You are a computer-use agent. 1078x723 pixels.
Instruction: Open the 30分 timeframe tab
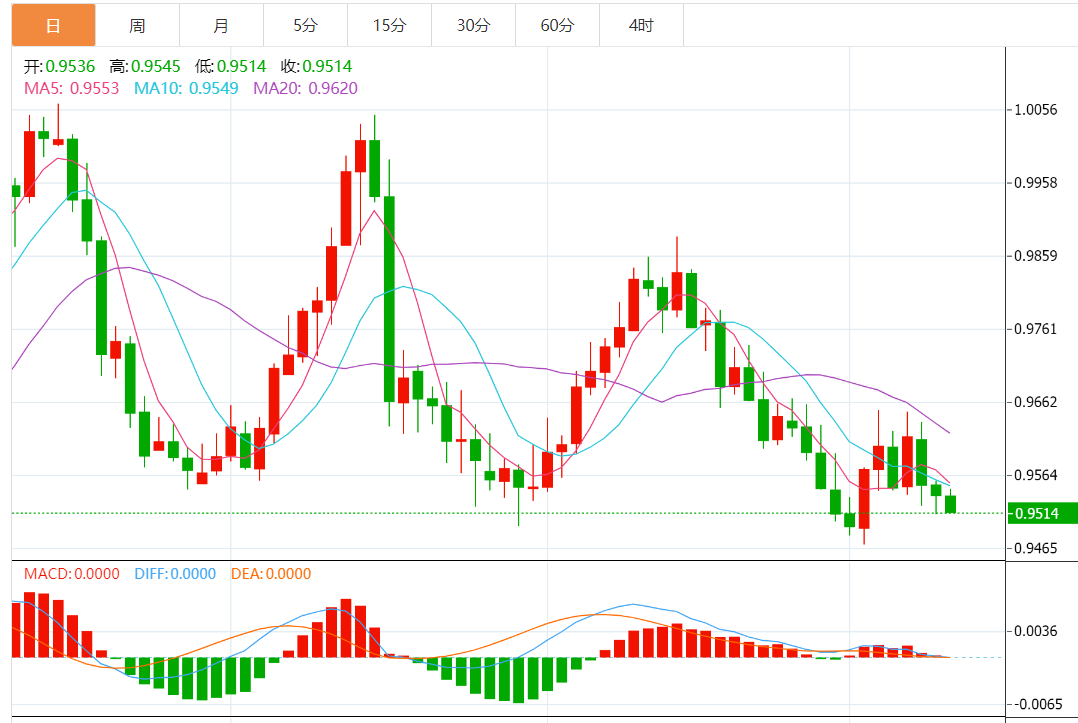coord(473,25)
